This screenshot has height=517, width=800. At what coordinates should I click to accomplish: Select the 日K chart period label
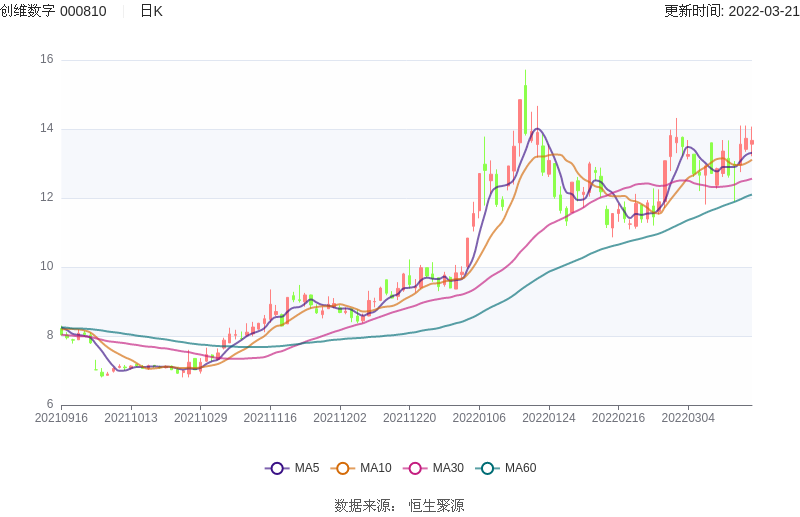tap(151, 11)
